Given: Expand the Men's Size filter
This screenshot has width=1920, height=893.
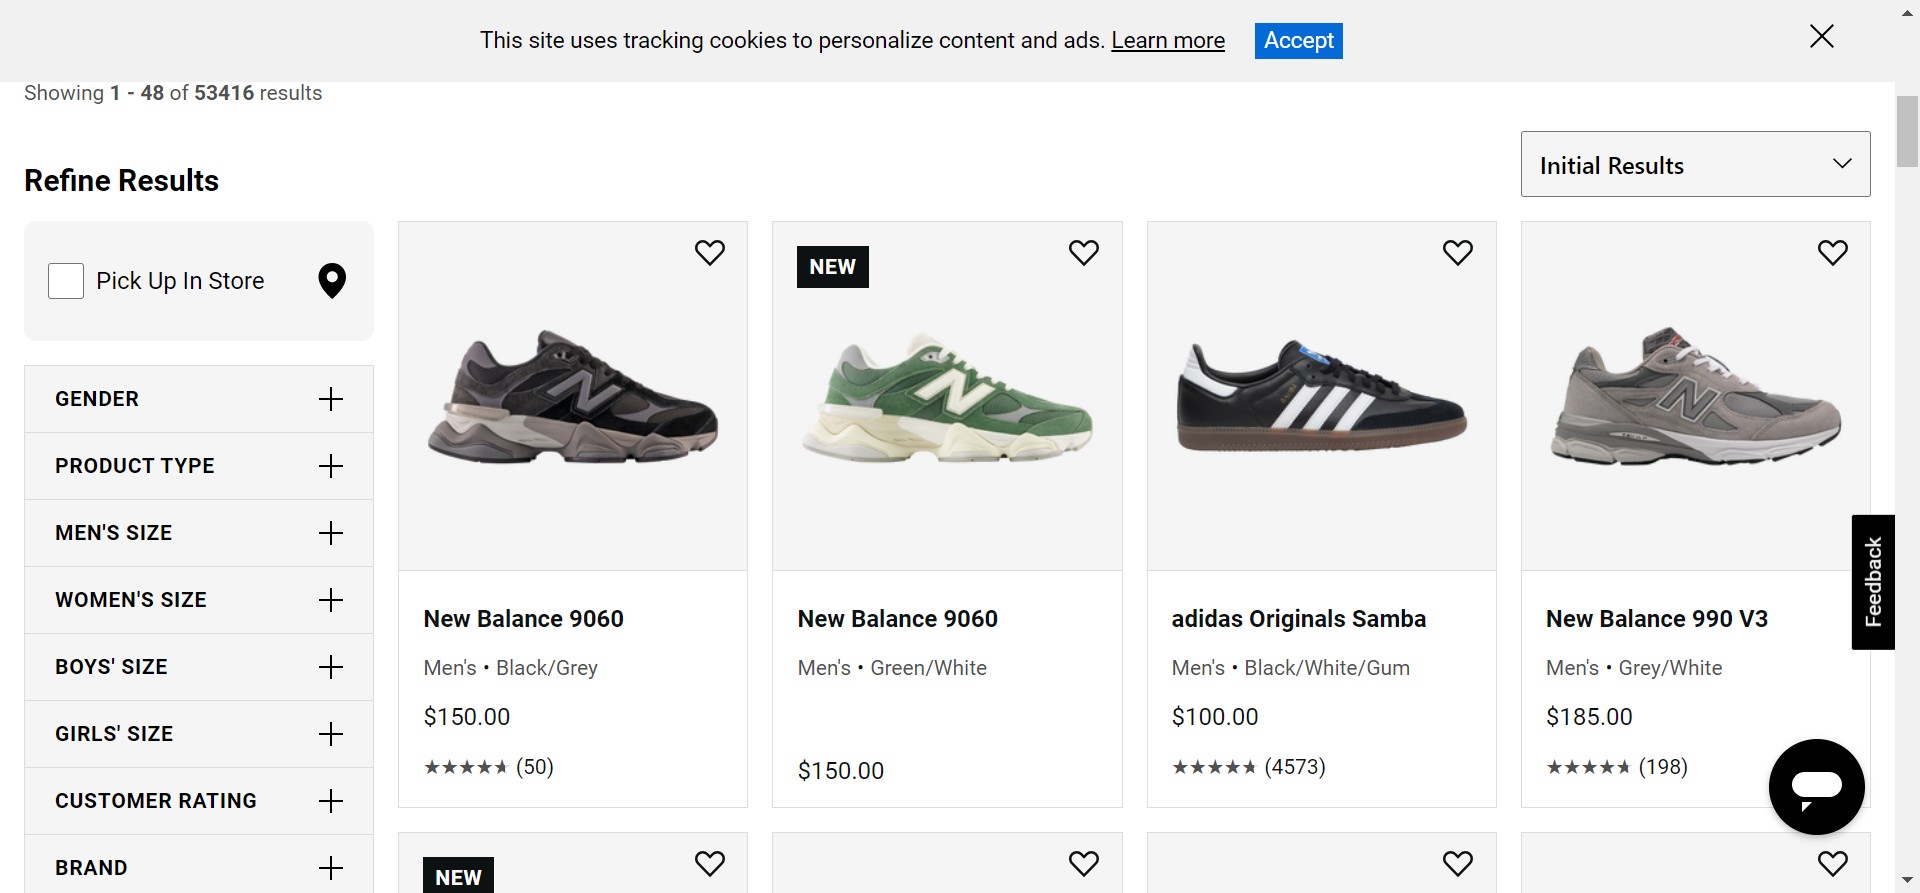Looking at the screenshot, I should pos(330,533).
